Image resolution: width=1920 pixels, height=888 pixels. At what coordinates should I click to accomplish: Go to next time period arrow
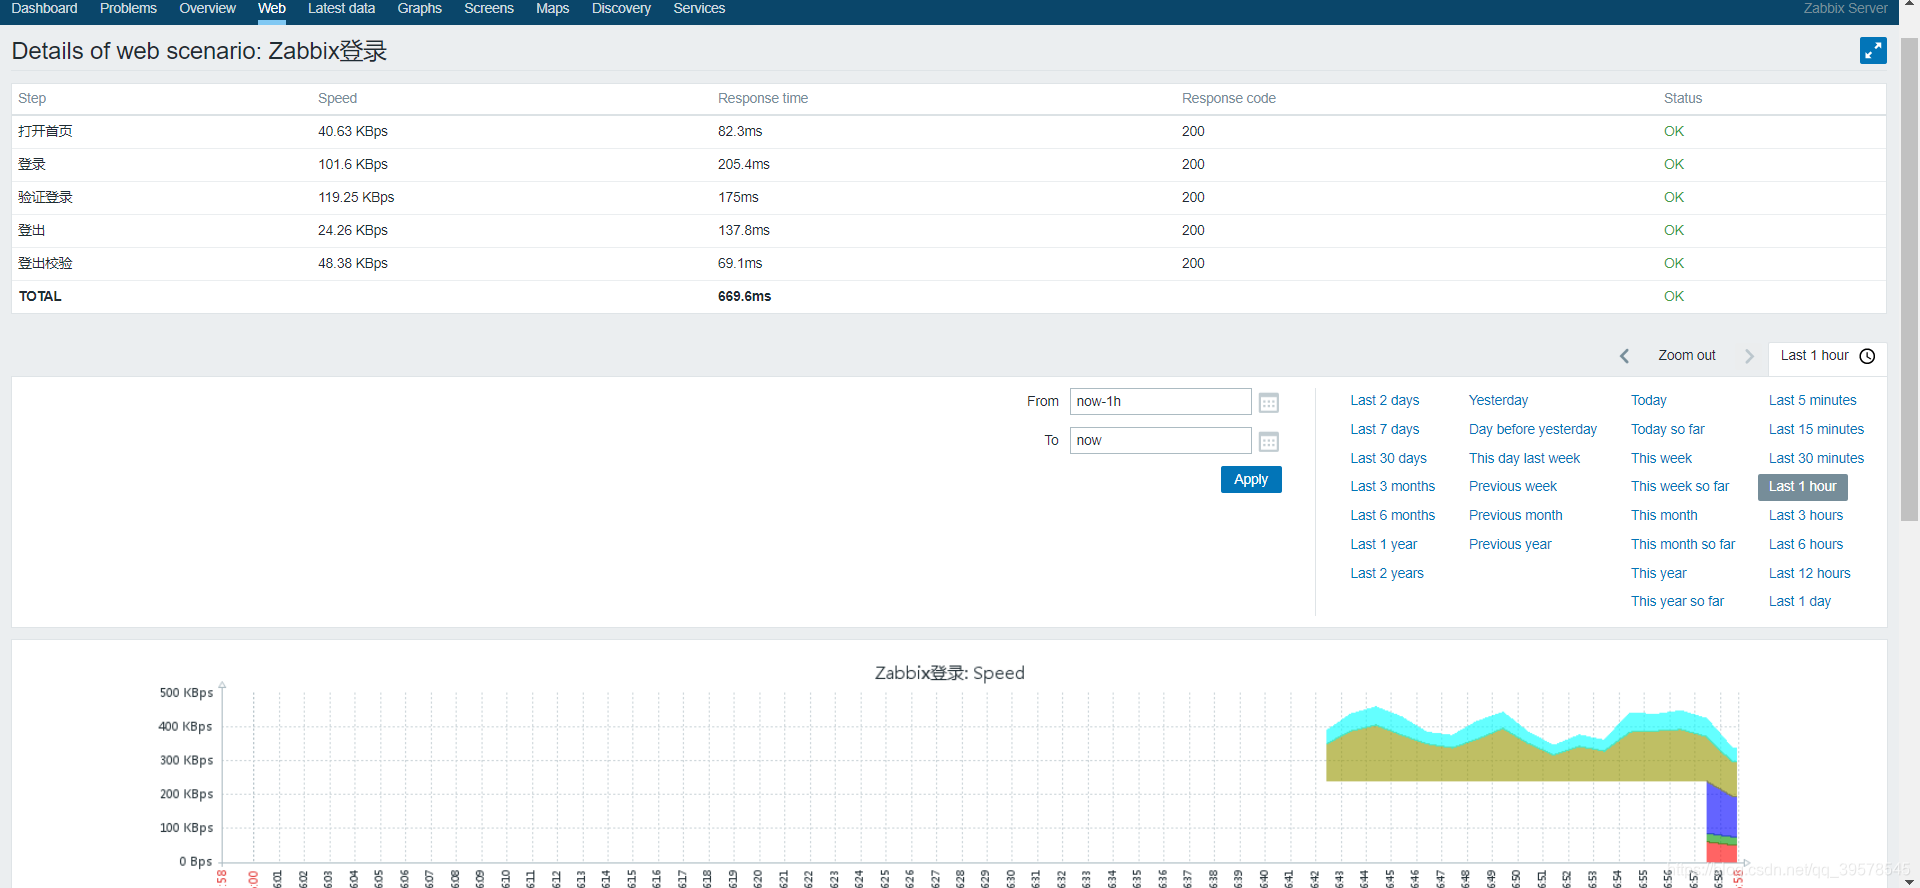click(x=1749, y=356)
